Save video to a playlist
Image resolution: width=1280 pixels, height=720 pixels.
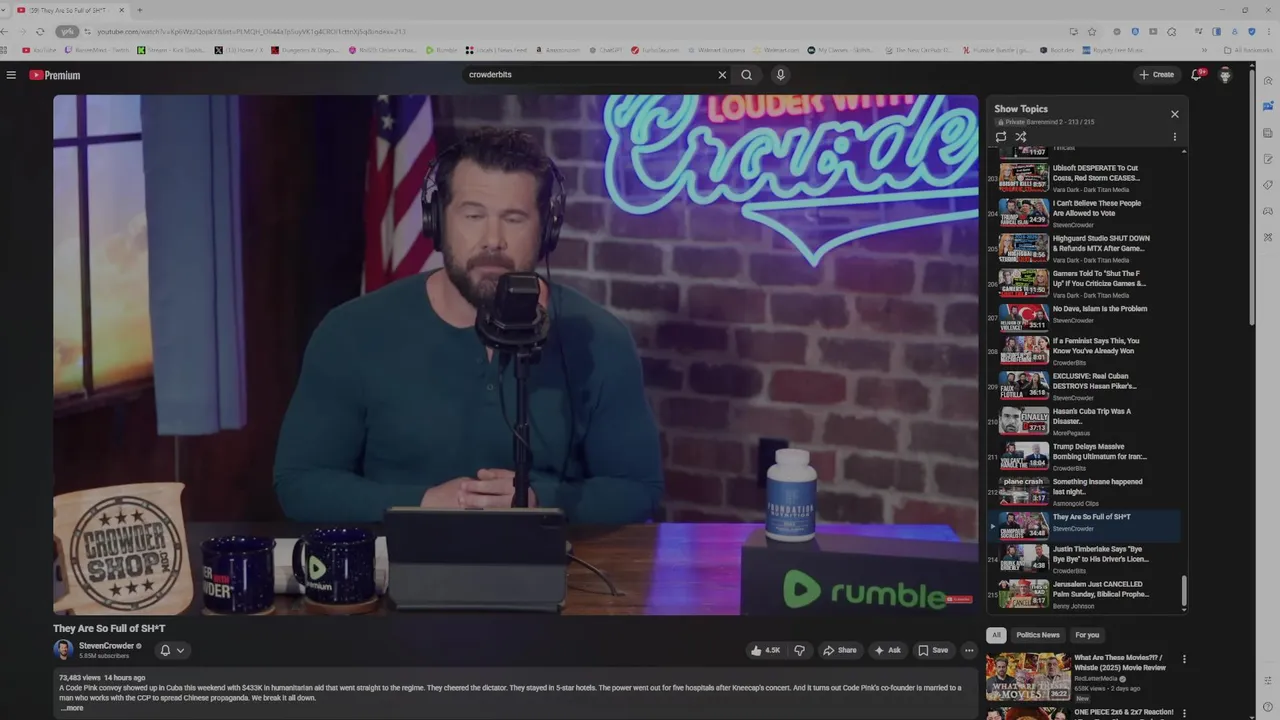[933, 650]
